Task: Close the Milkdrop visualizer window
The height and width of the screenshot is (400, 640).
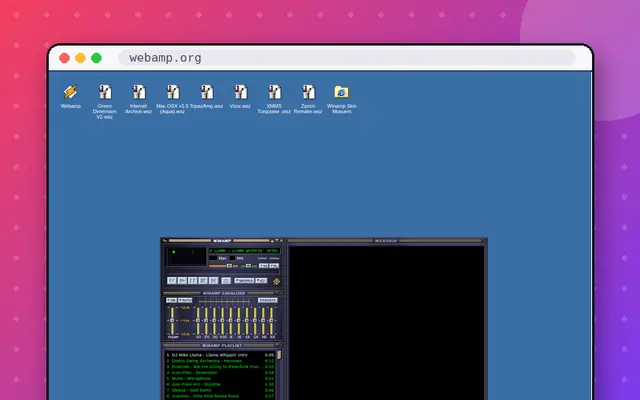Action: (484, 241)
